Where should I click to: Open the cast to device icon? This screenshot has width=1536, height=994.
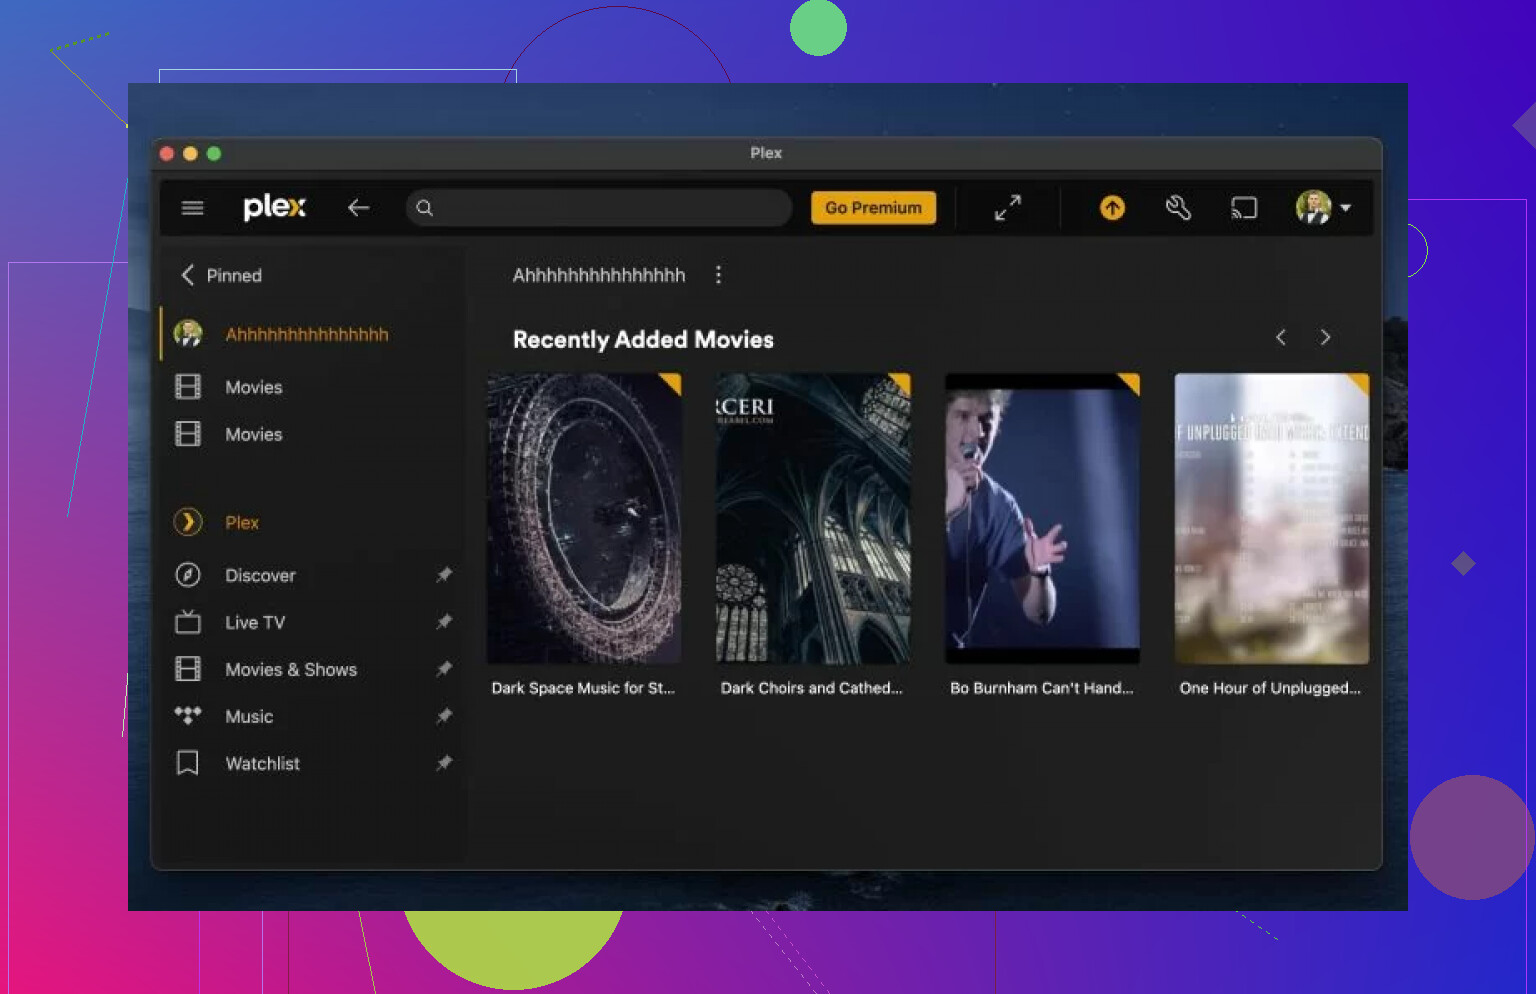1243,208
